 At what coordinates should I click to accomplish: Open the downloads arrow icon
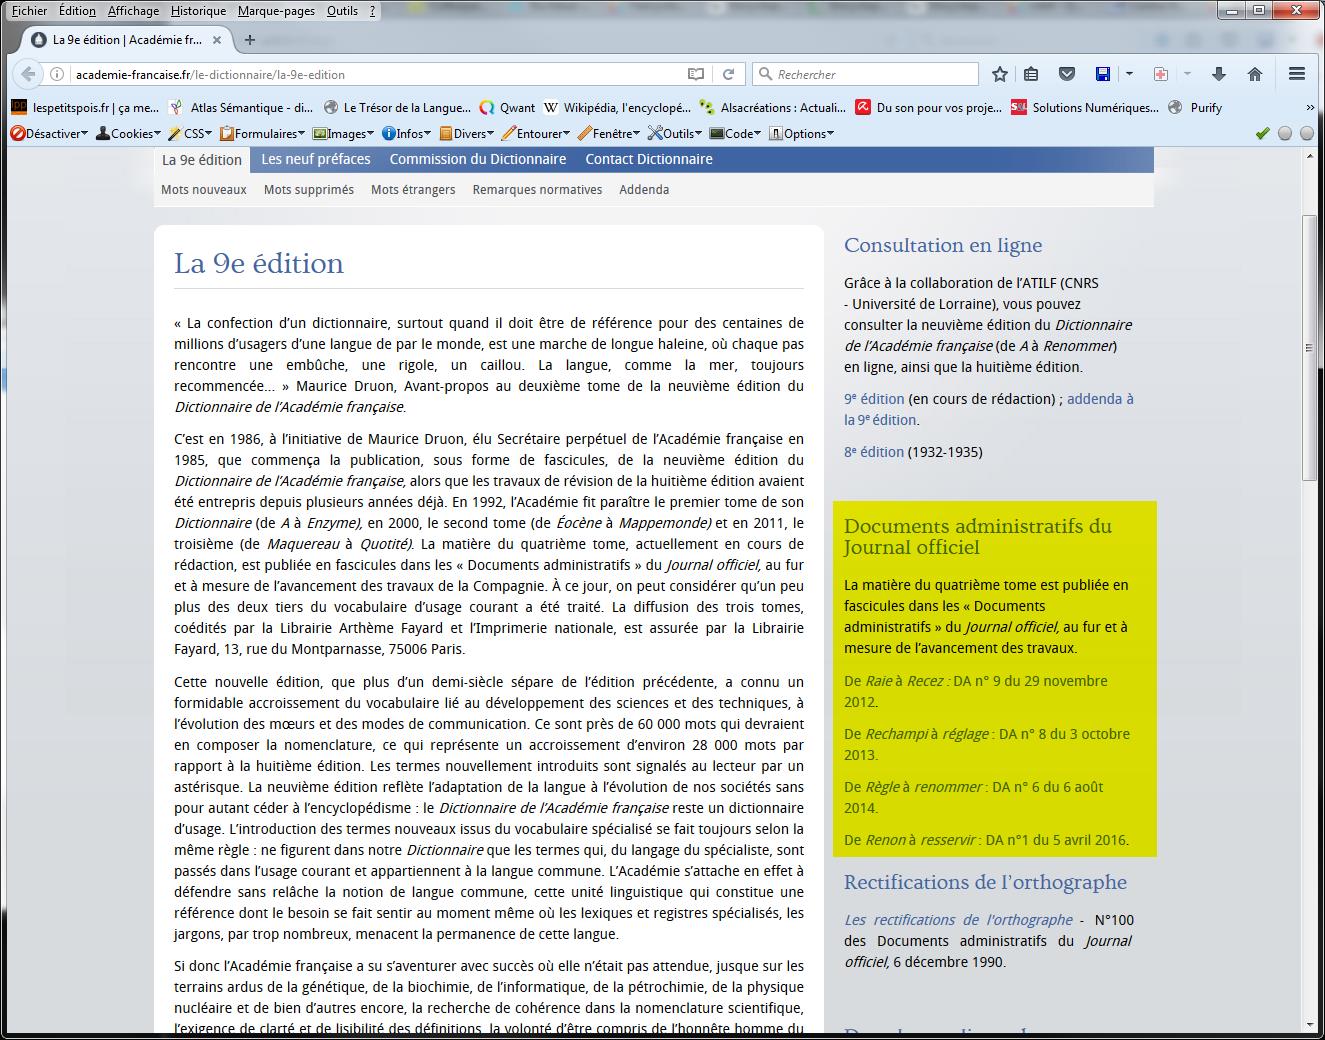pos(1218,74)
